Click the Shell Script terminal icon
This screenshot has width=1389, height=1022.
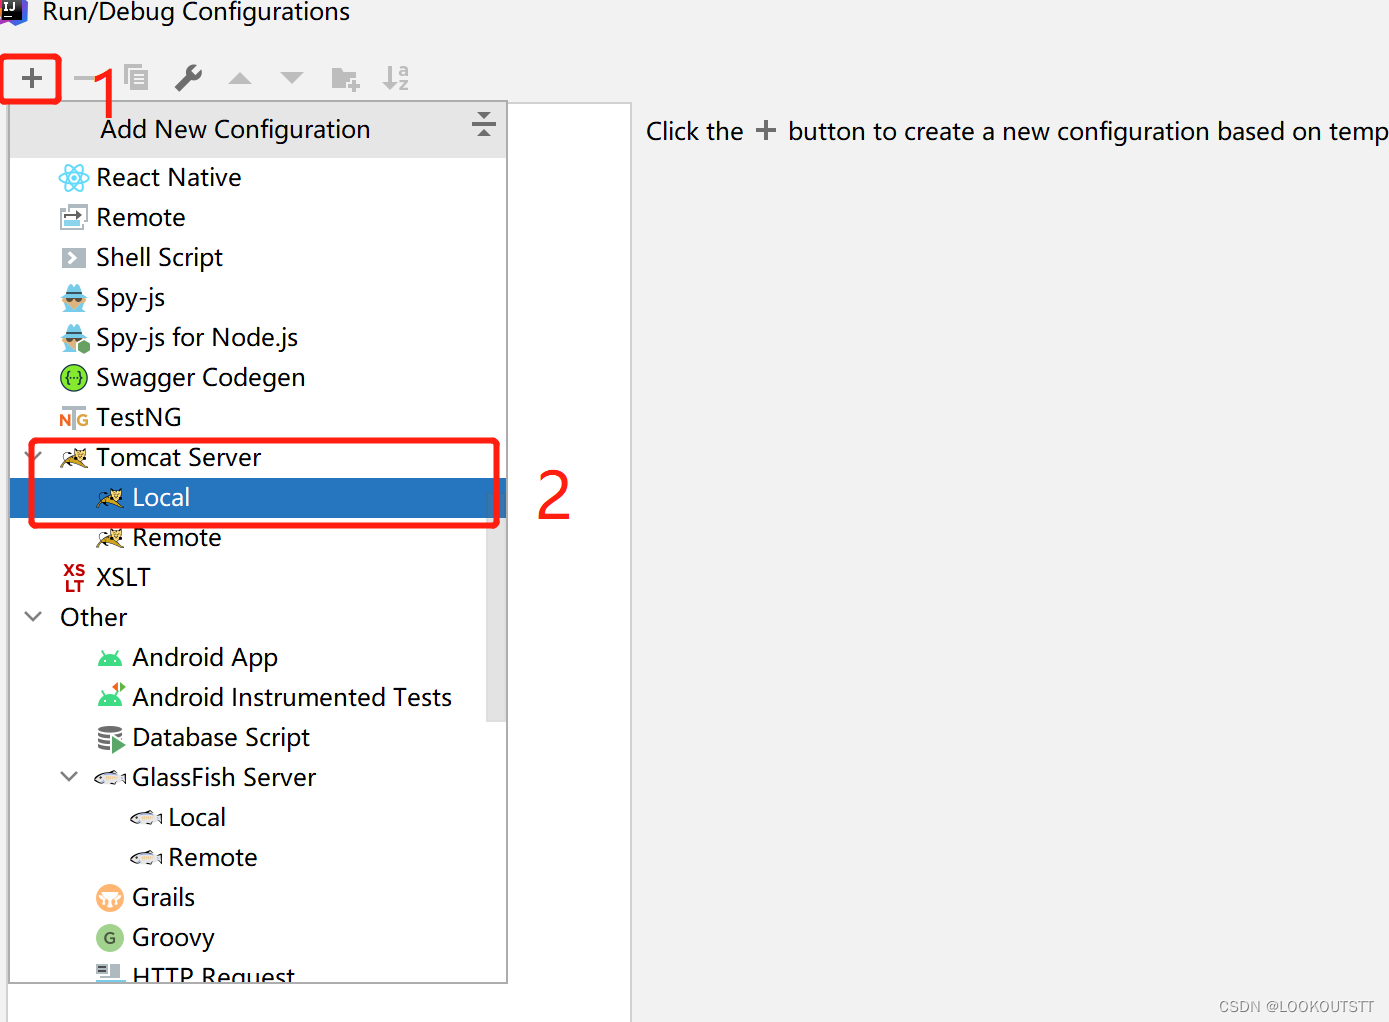74,258
